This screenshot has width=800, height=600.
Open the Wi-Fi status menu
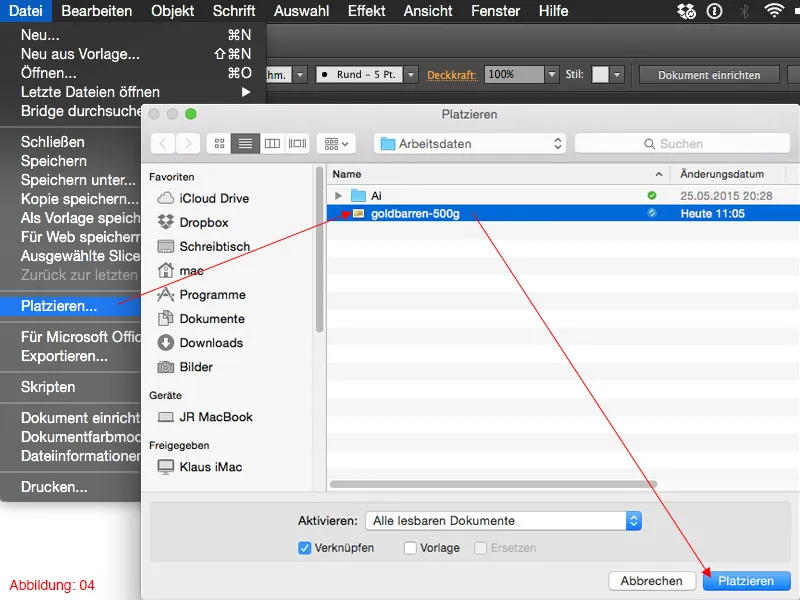pos(774,10)
